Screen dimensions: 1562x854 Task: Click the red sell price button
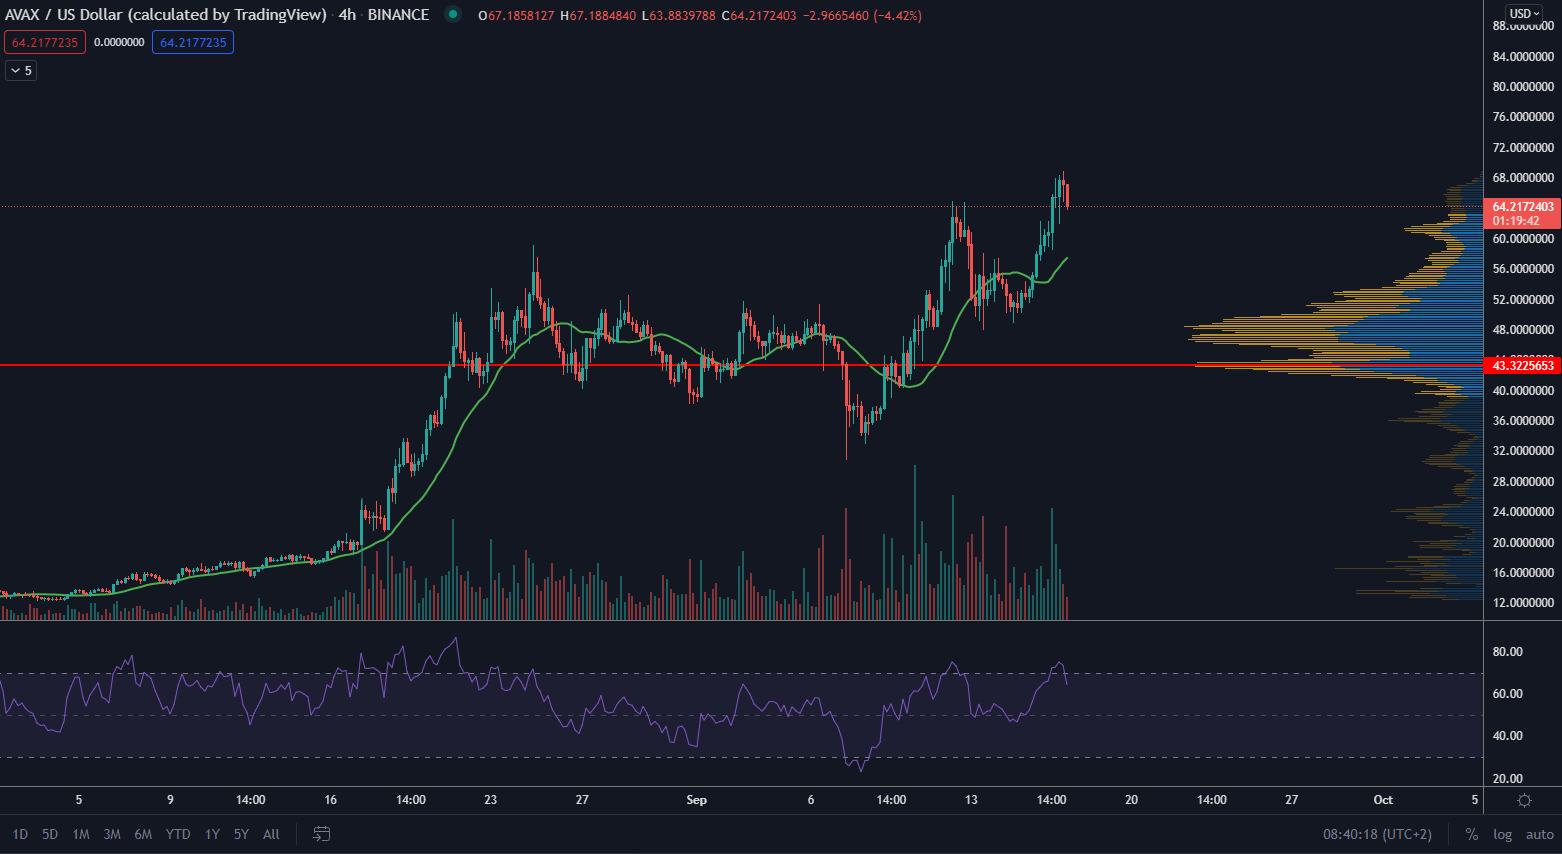(45, 42)
